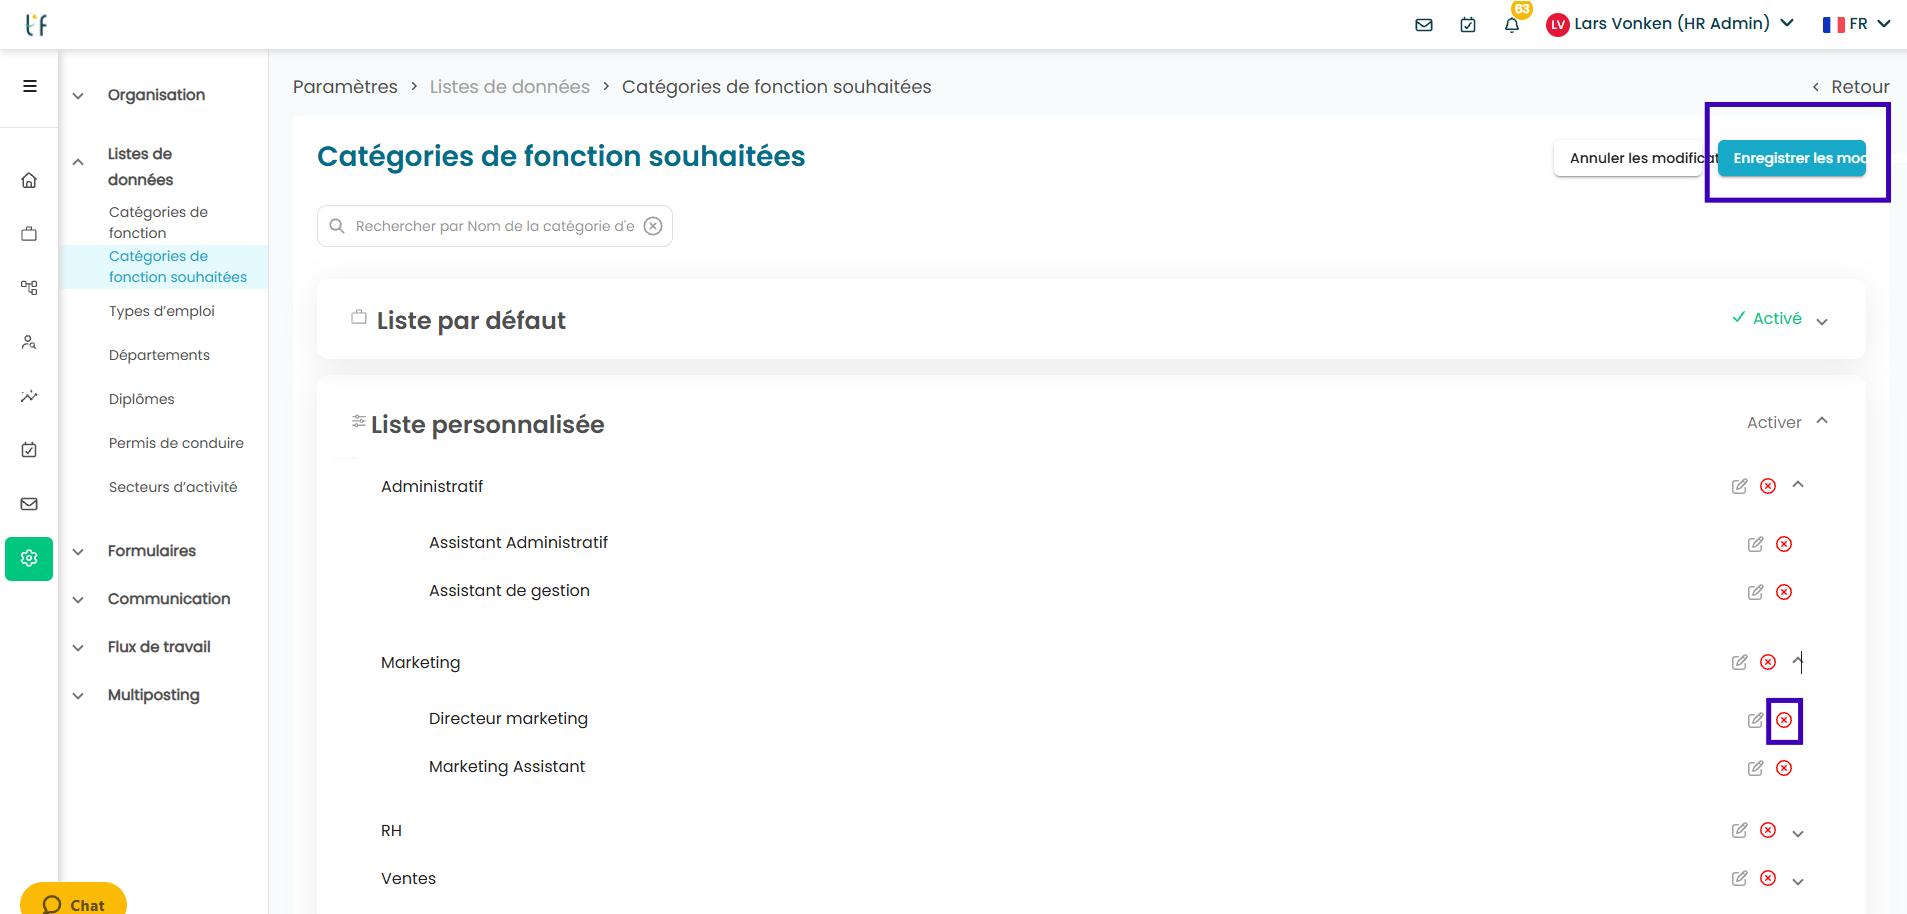Clear the category search field
Viewport: 1907px width, 914px height.
[x=653, y=226]
